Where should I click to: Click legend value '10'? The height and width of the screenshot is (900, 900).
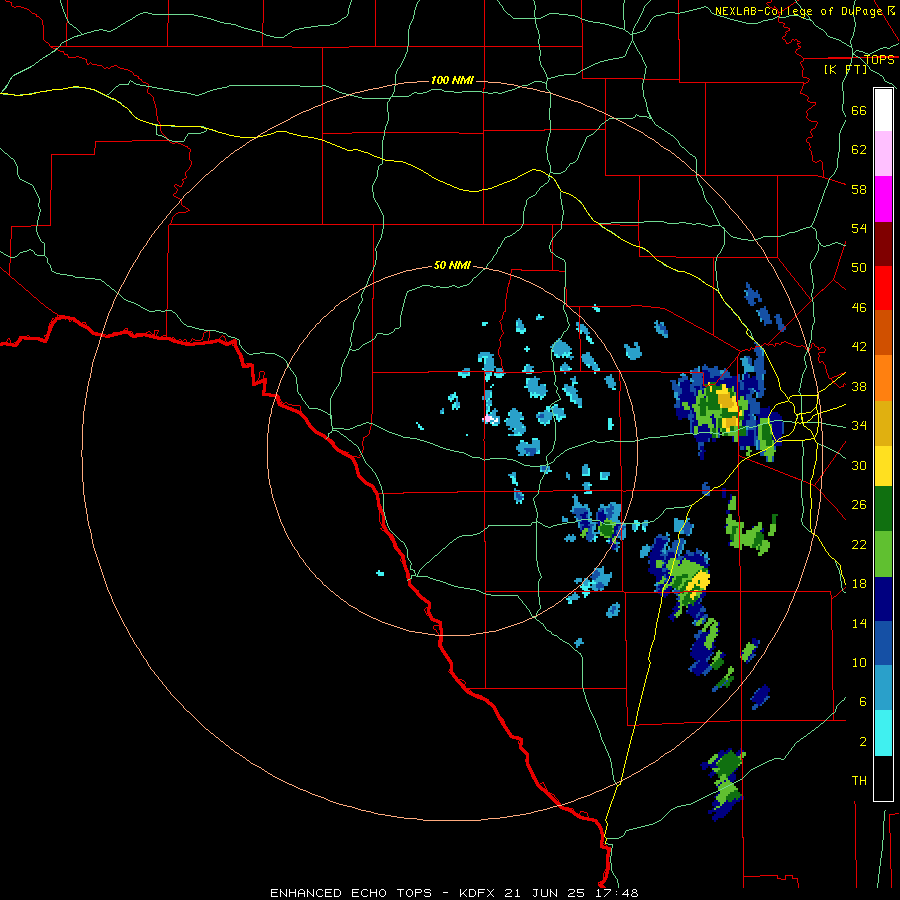859,662
